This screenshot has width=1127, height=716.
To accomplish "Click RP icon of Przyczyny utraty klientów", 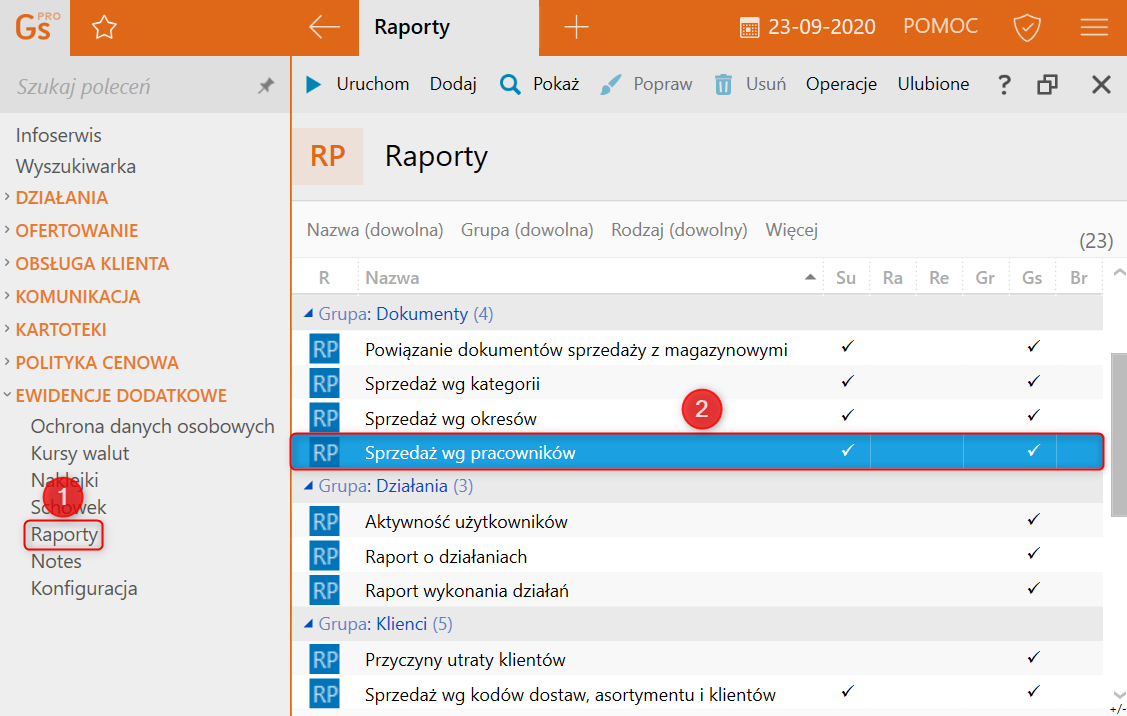I will tap(325, 659).
